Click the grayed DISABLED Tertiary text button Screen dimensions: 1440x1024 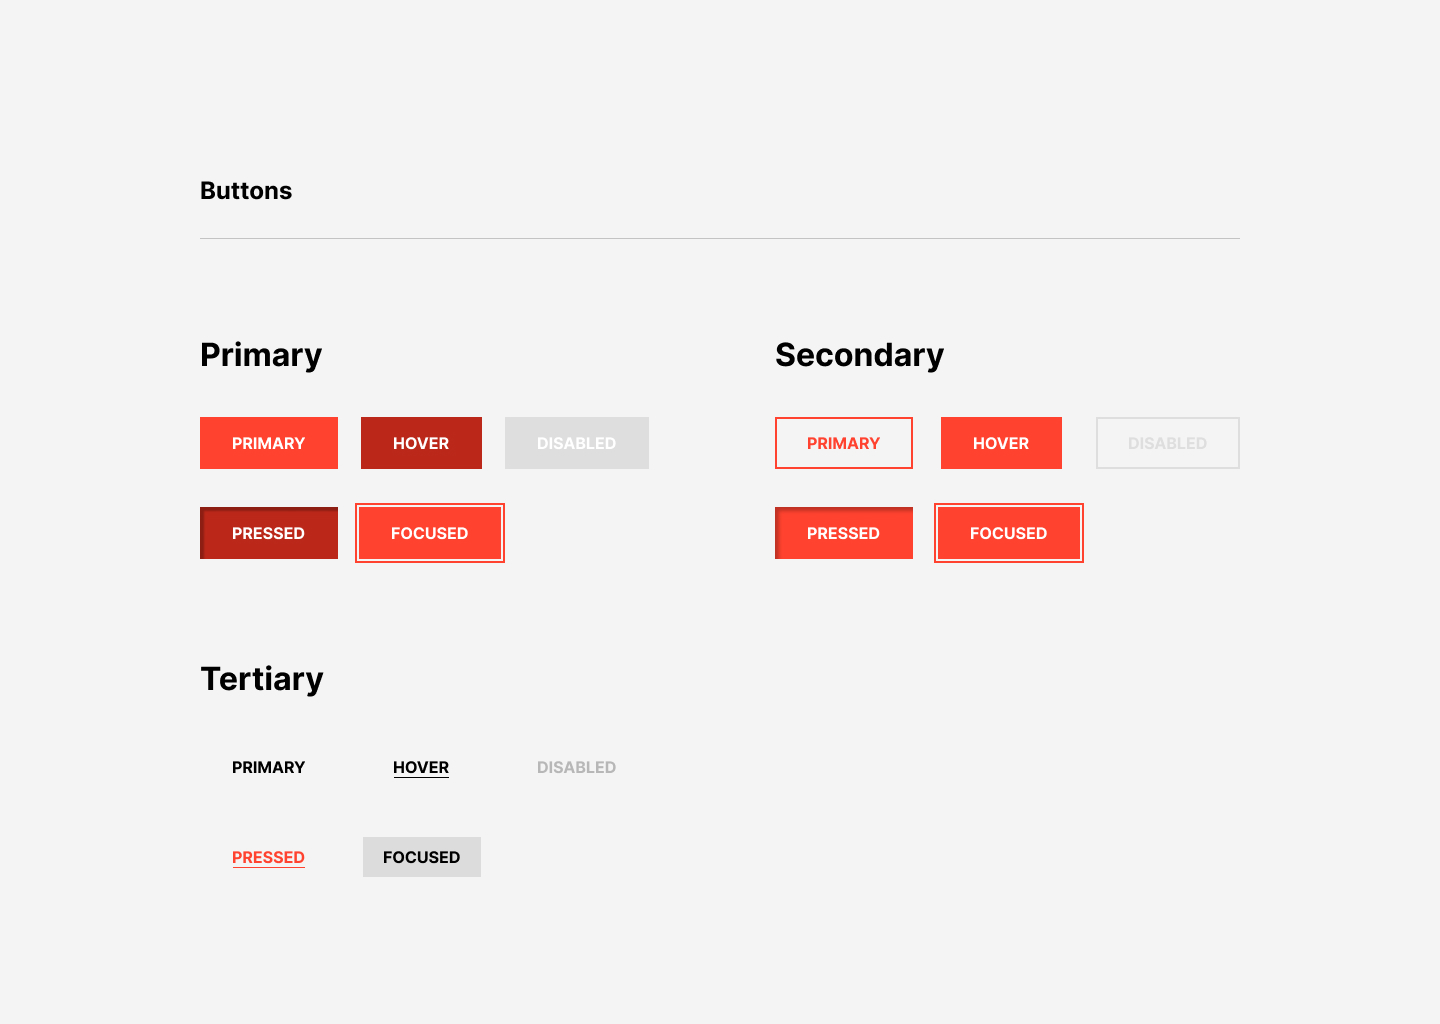pos(576,767)
